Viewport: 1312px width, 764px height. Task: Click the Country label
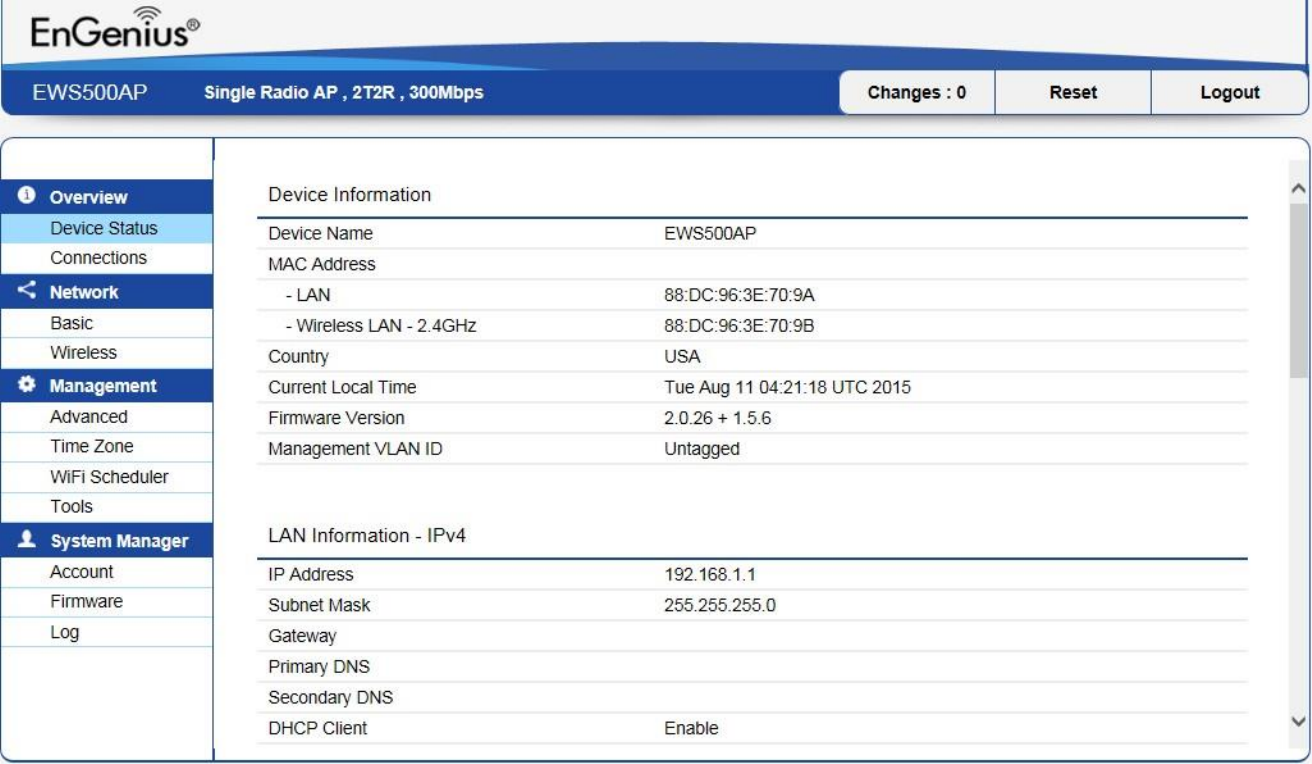[x=298, y=357]
